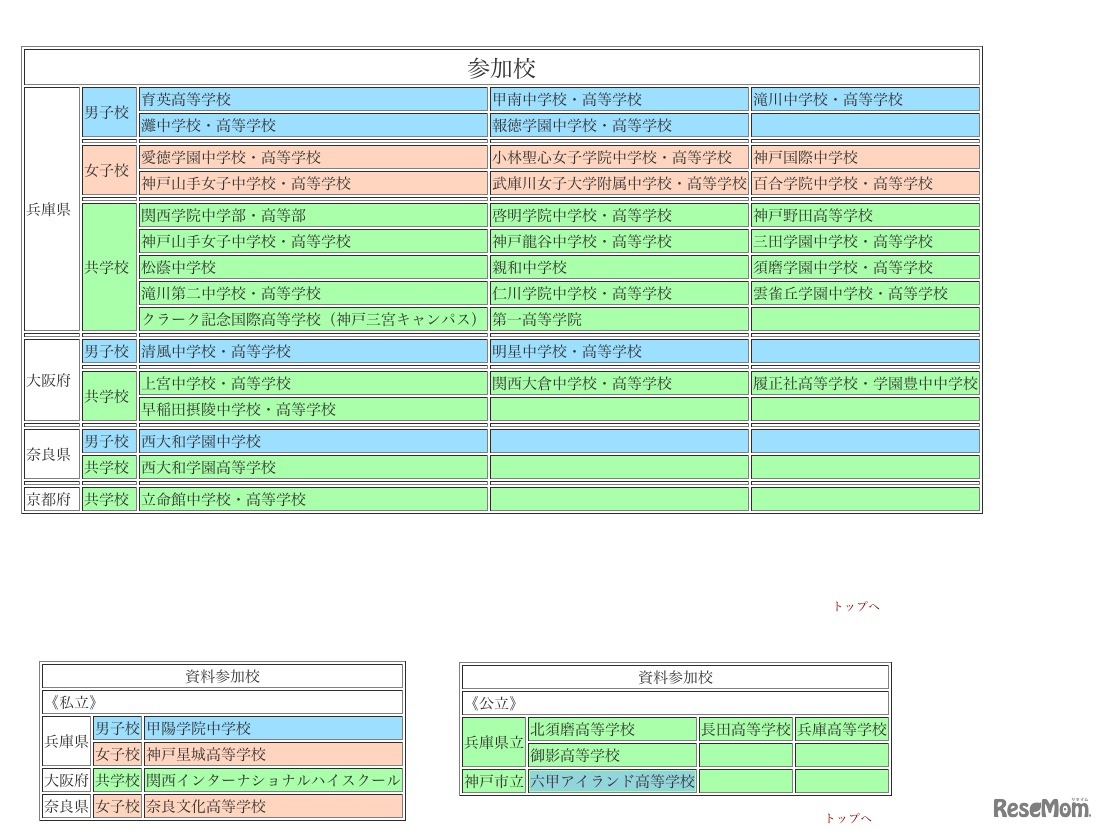The image size is (1104, 831).
Task: Click 清風中学校・高等学校
Action: pos(313,351)
